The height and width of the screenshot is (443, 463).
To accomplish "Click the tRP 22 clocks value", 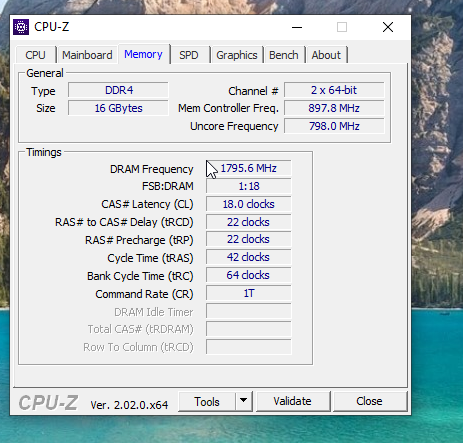I will (249, 239).
